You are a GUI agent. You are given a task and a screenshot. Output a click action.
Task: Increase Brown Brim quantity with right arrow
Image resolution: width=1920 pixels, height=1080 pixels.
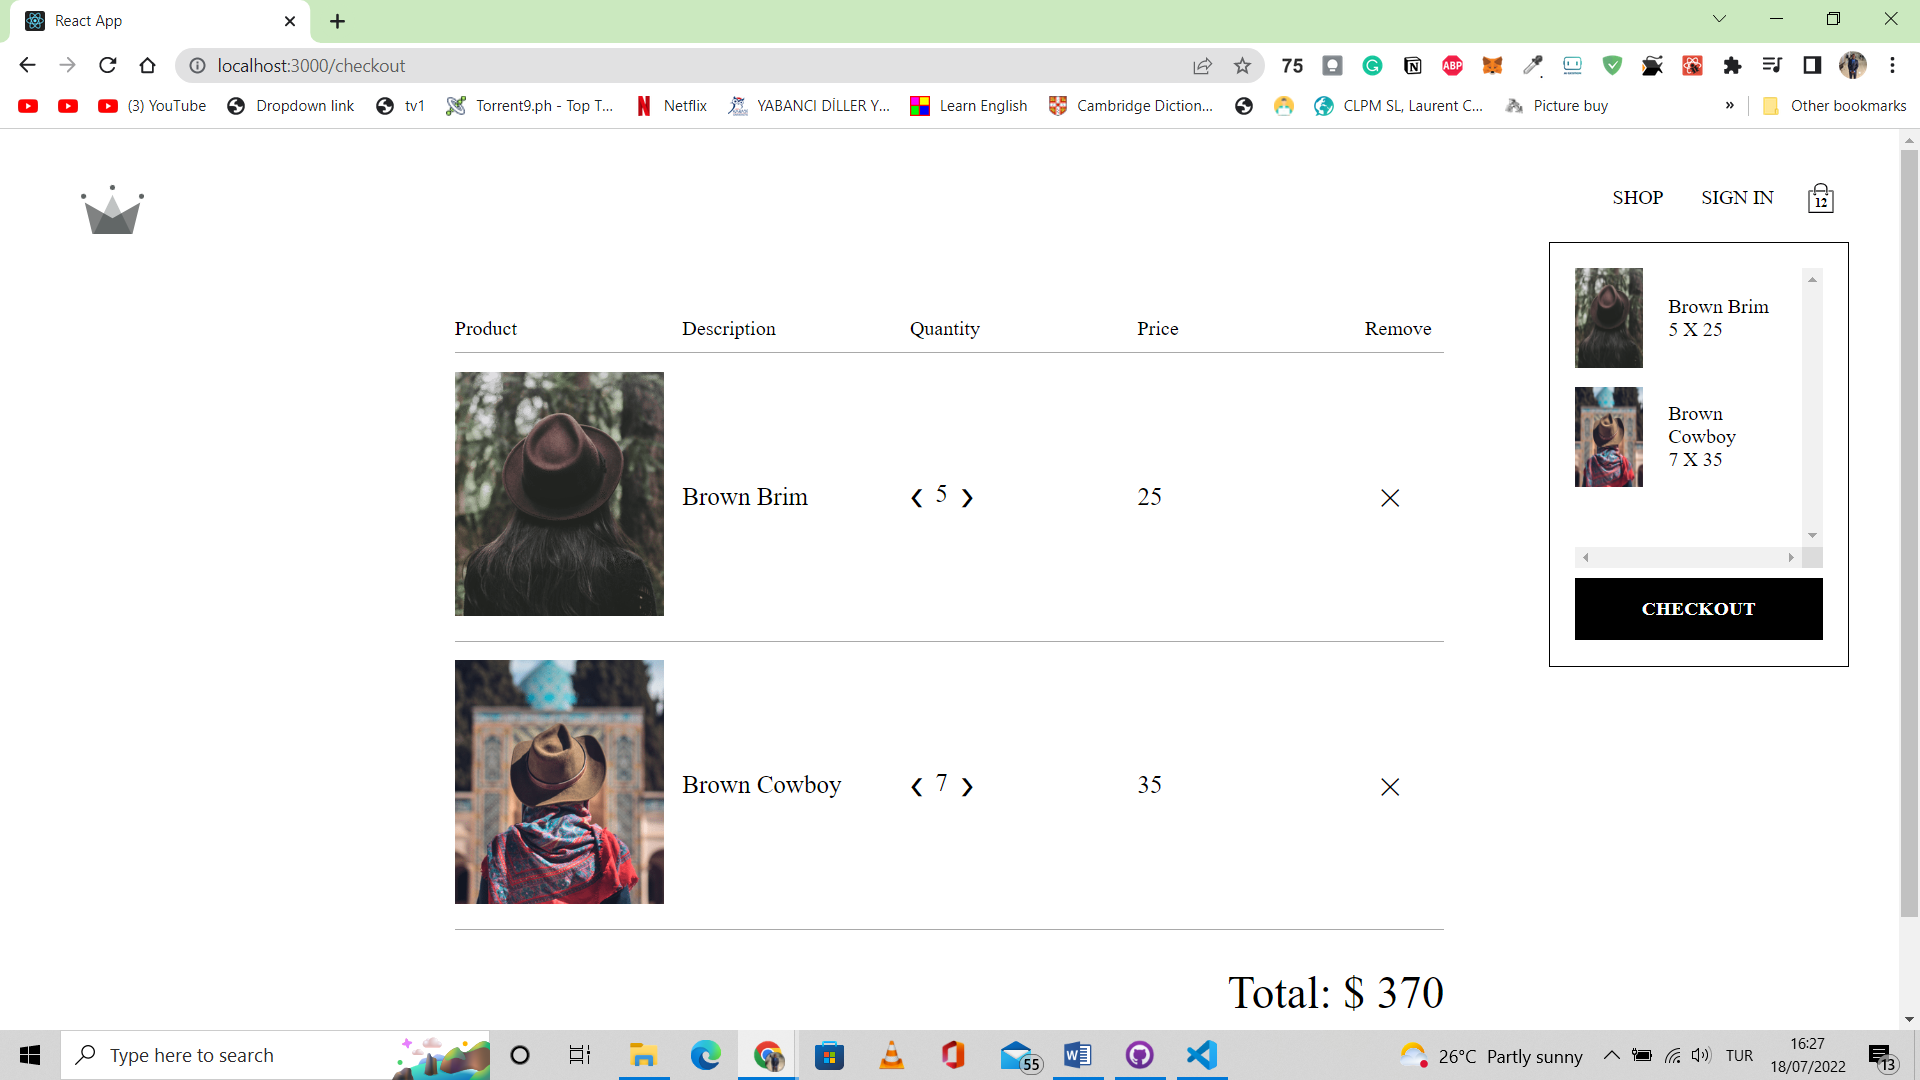(967, 498)
